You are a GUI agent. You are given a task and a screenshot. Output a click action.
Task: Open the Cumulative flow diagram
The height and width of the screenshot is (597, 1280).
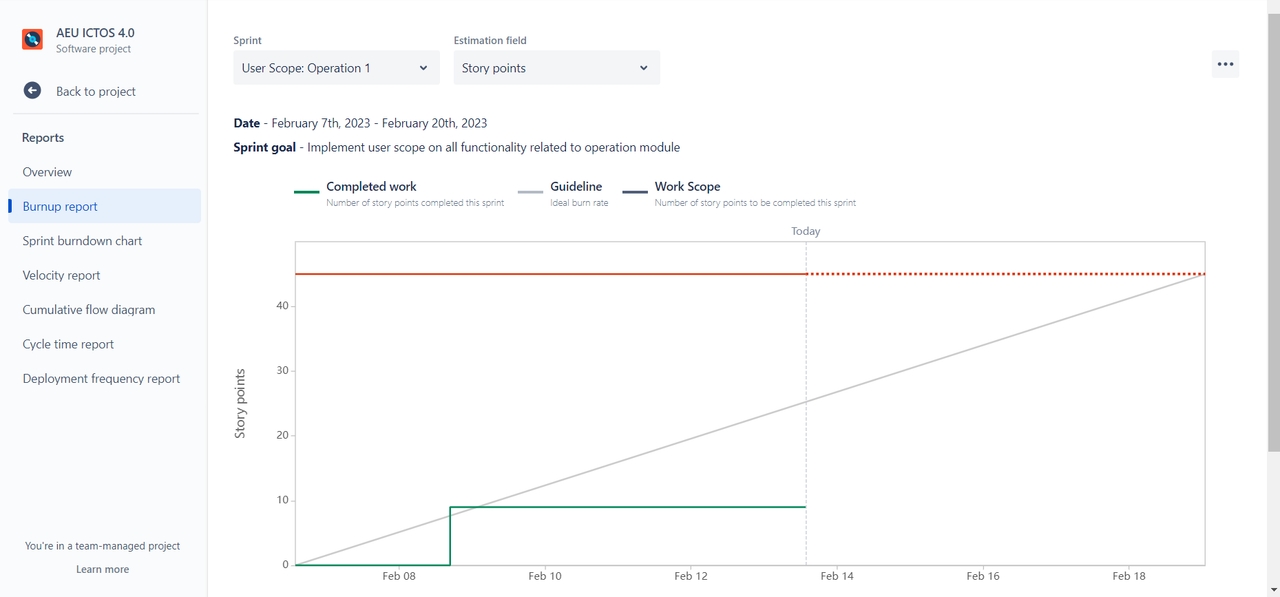click(89, 310)
